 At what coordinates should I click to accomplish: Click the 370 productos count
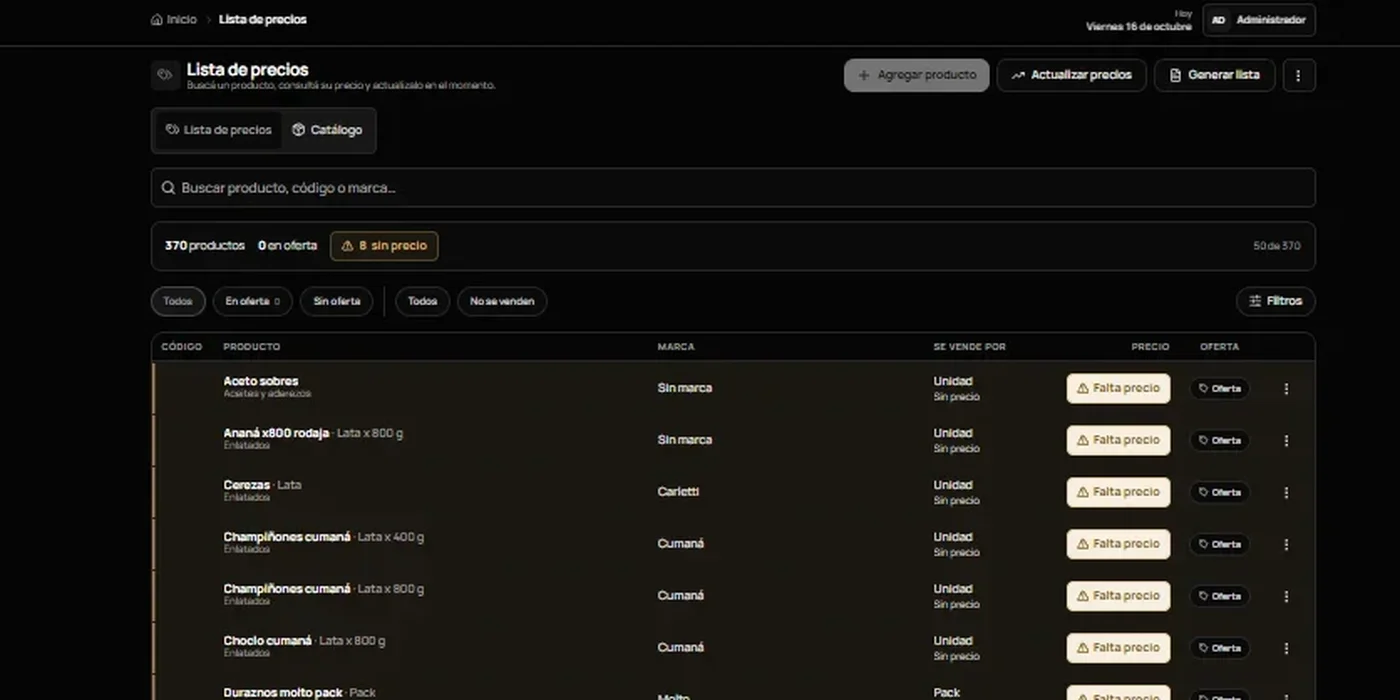pos(205,246)
